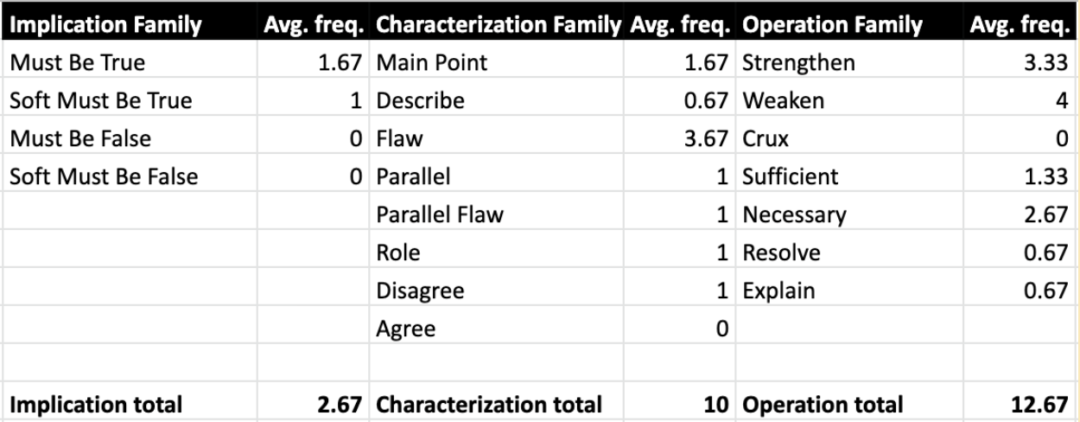Screen dimensions: 1080x422
Task: Select the Weaken cell
Action: (x=784, y=101)
